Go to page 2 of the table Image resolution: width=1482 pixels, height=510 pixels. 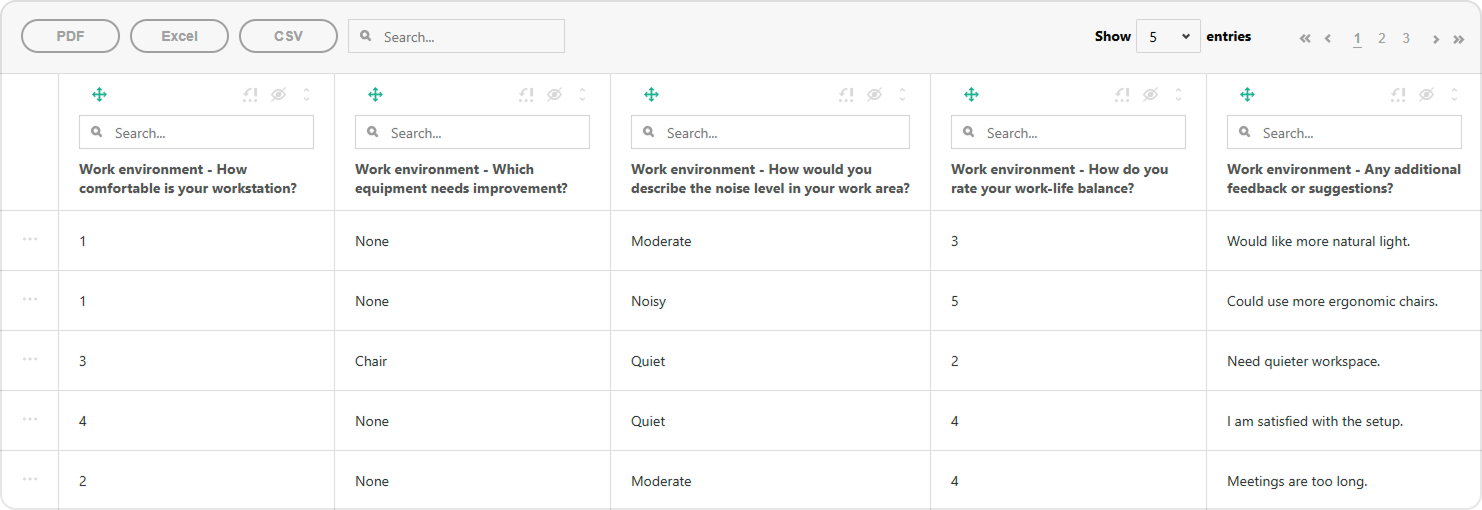(x=1381, y=39)
